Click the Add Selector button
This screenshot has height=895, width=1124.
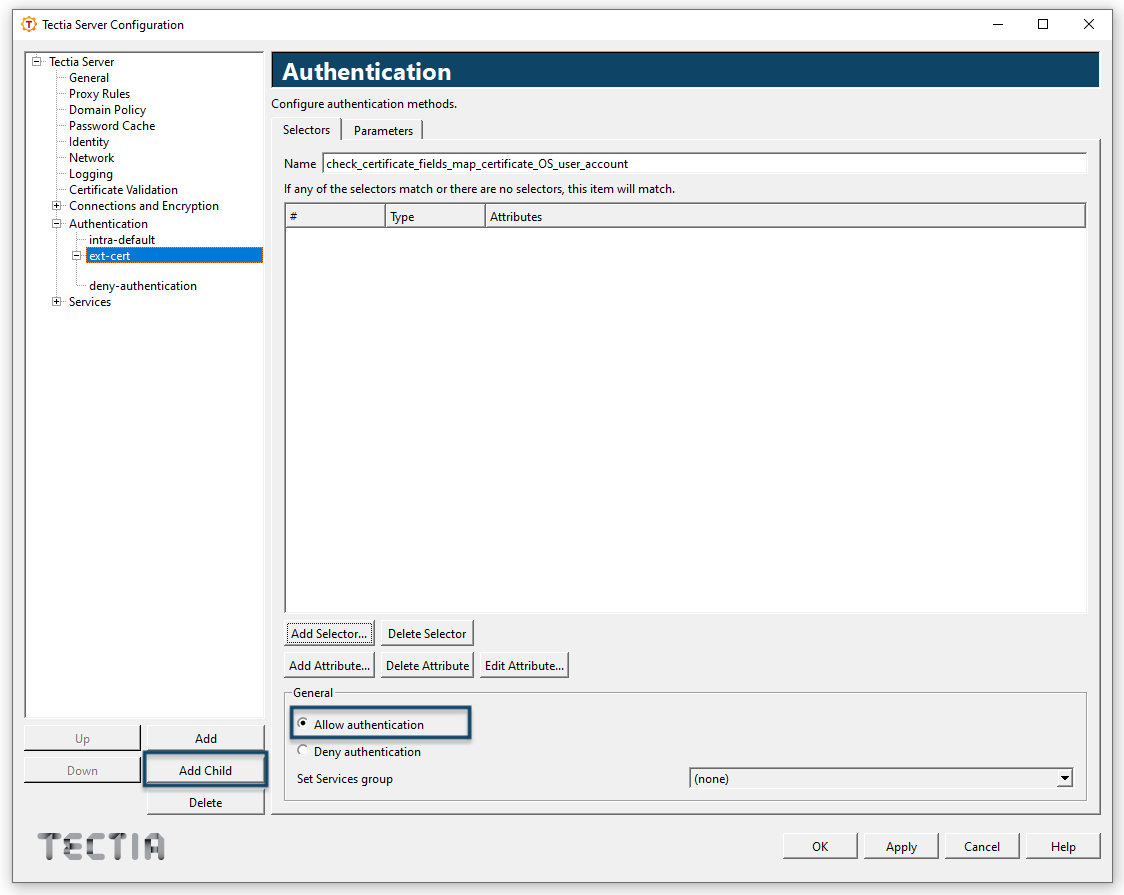point(329,633)
